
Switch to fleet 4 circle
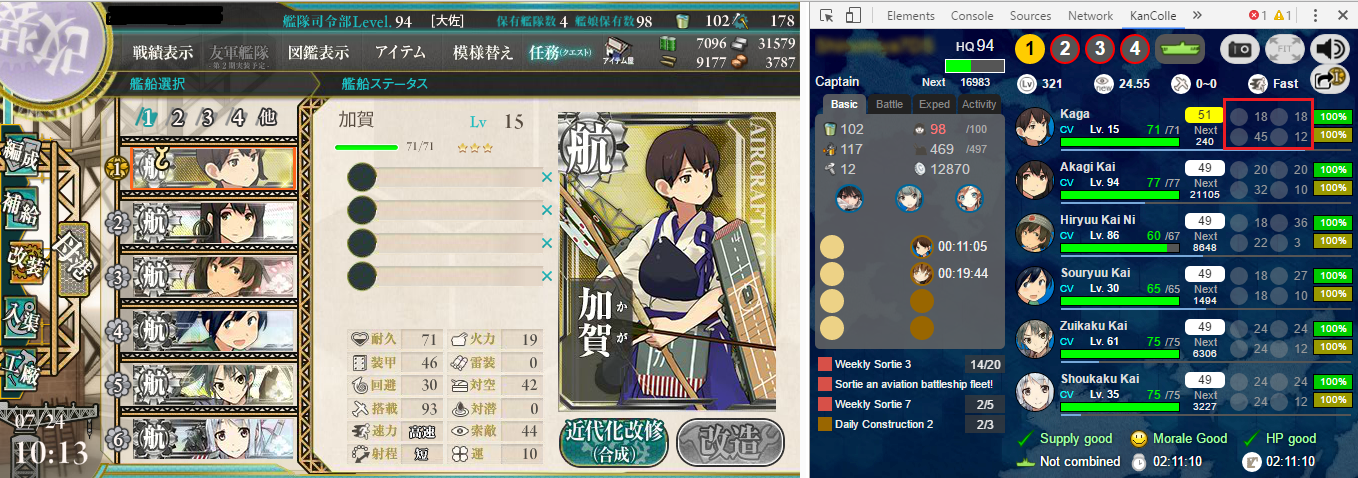pos(1133,48)
